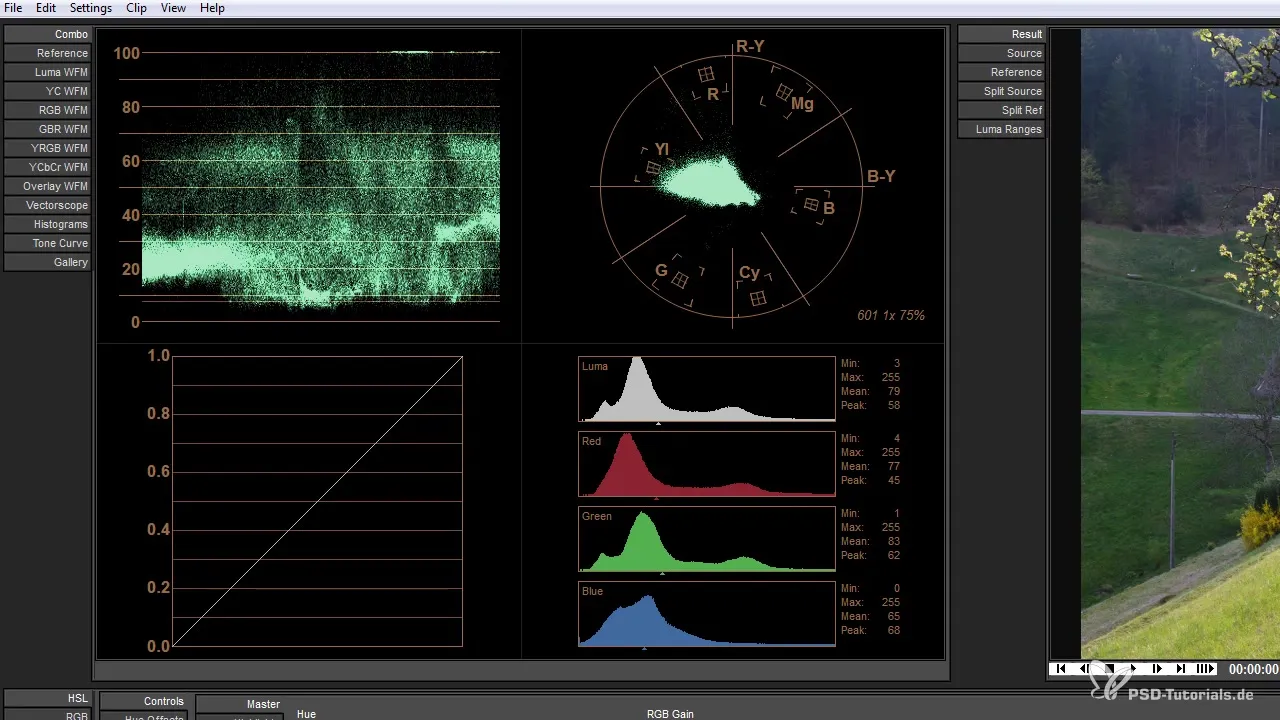1280x720 pixels.
Task: Open the File menu
Action: 13,8
